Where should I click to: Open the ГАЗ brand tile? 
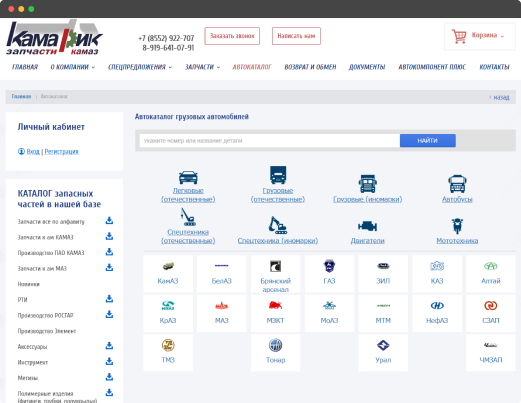329,274
